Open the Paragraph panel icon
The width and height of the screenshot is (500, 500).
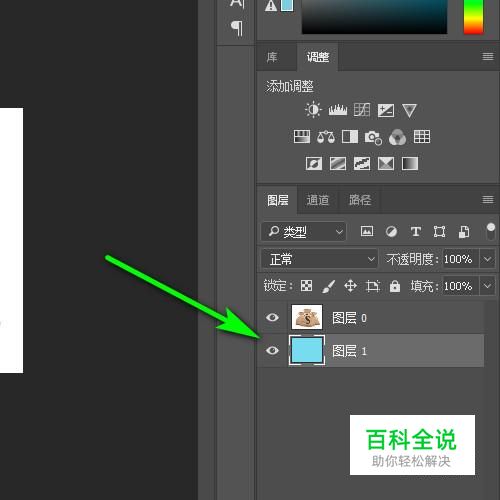click(x=237, y=28)
